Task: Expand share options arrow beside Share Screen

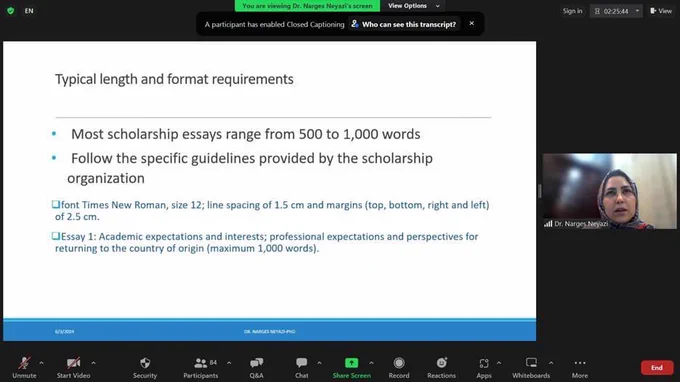Action: pyautogui.click(x=371, y=363)
